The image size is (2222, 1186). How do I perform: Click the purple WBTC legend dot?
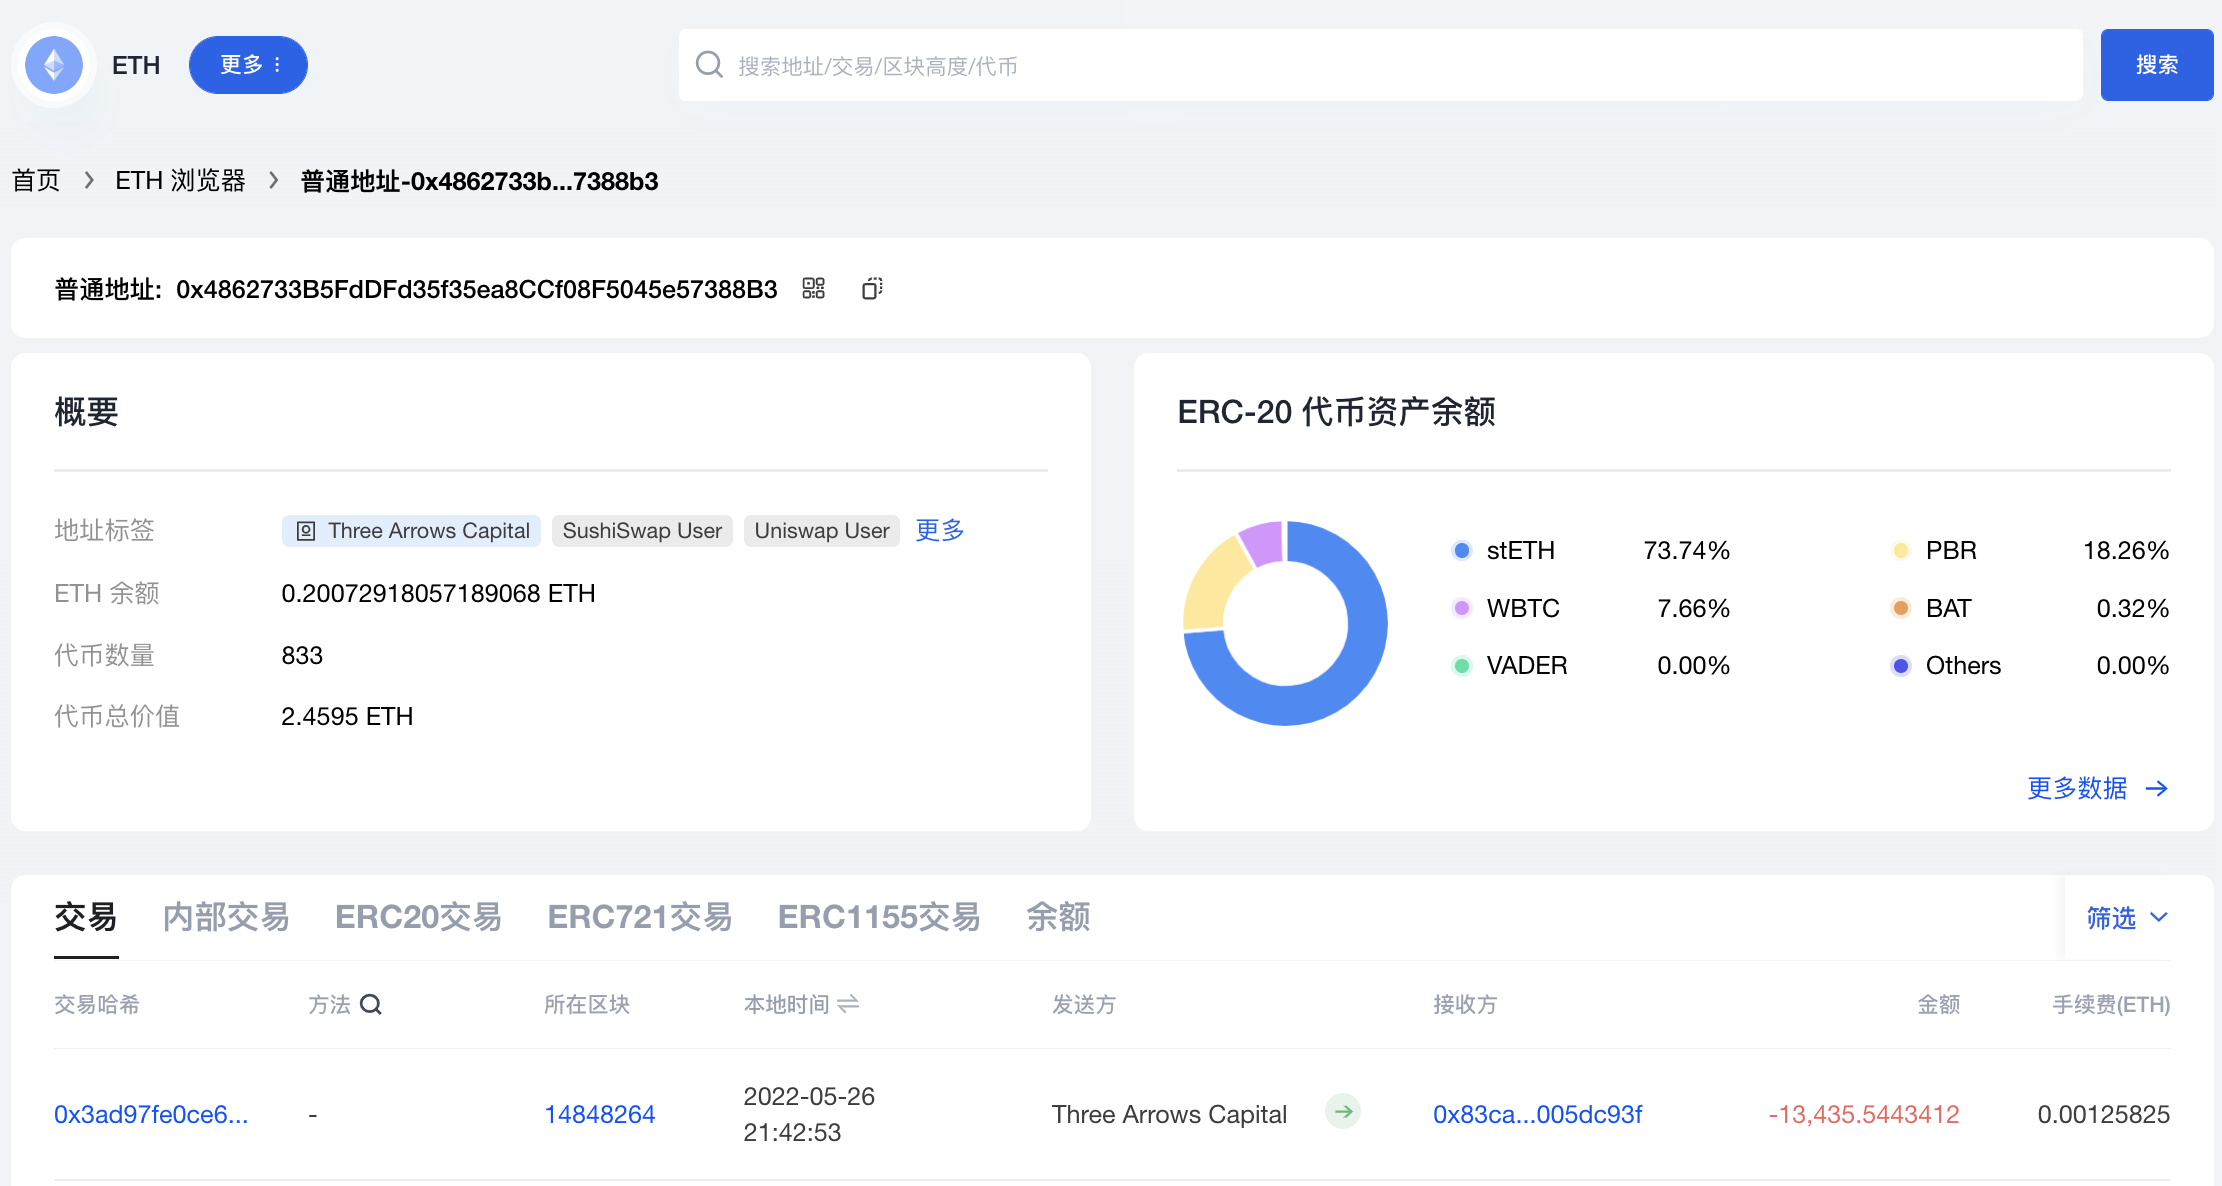coord(1462,608)
